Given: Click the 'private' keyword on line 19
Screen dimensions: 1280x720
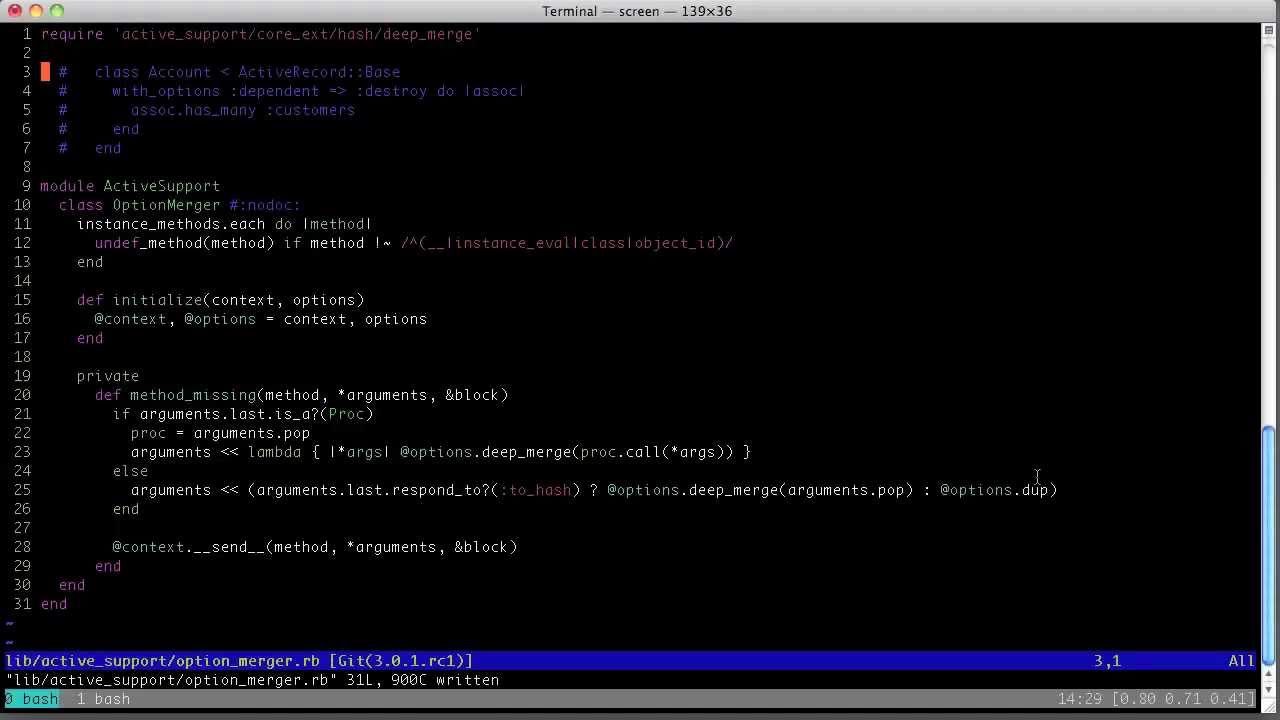Looking at the screenshot, I should click(x=108, y=376).
